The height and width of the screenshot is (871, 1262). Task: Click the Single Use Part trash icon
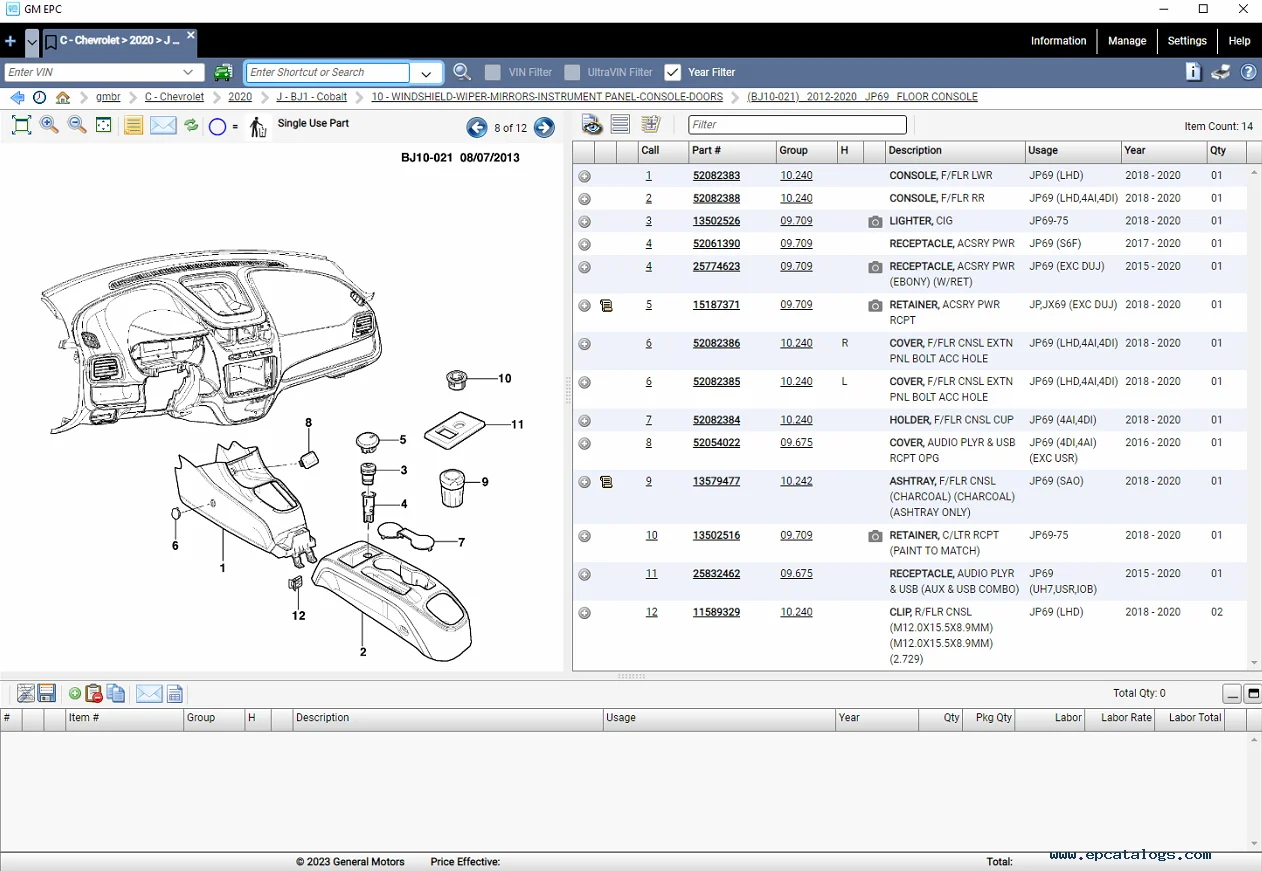[x=258, y=127]
